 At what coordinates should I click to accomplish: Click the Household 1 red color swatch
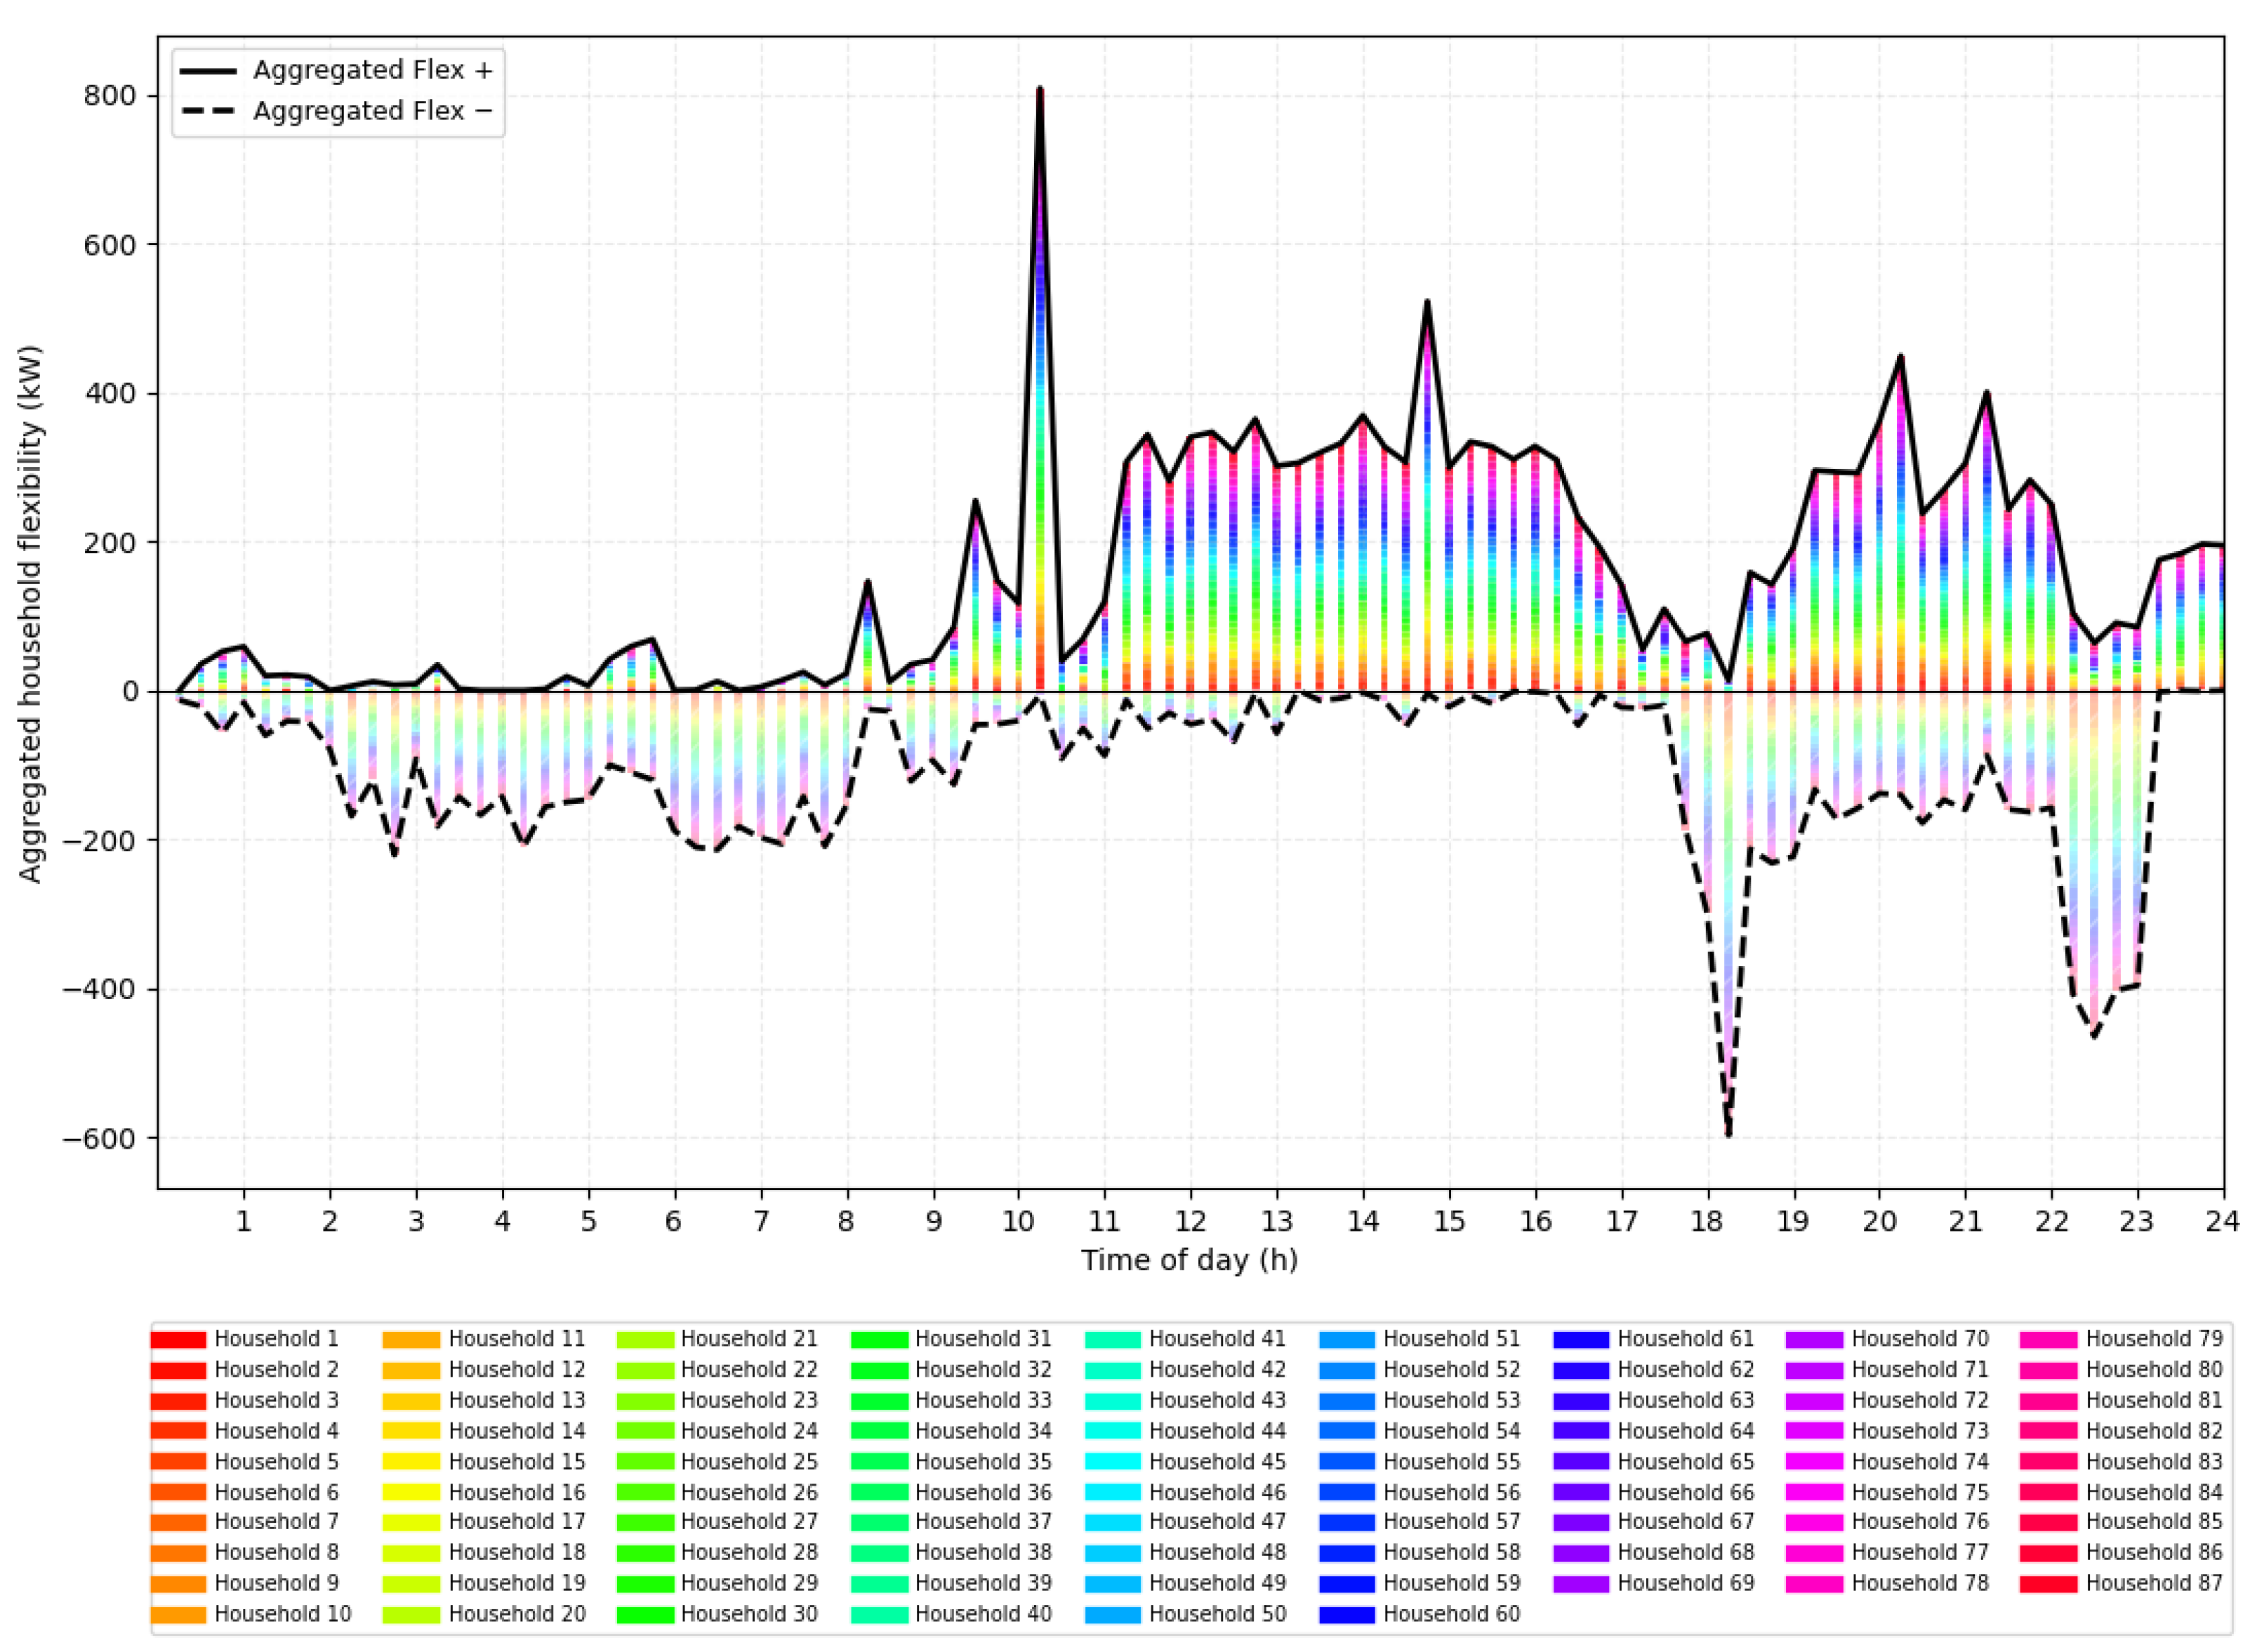[178, 1340]
